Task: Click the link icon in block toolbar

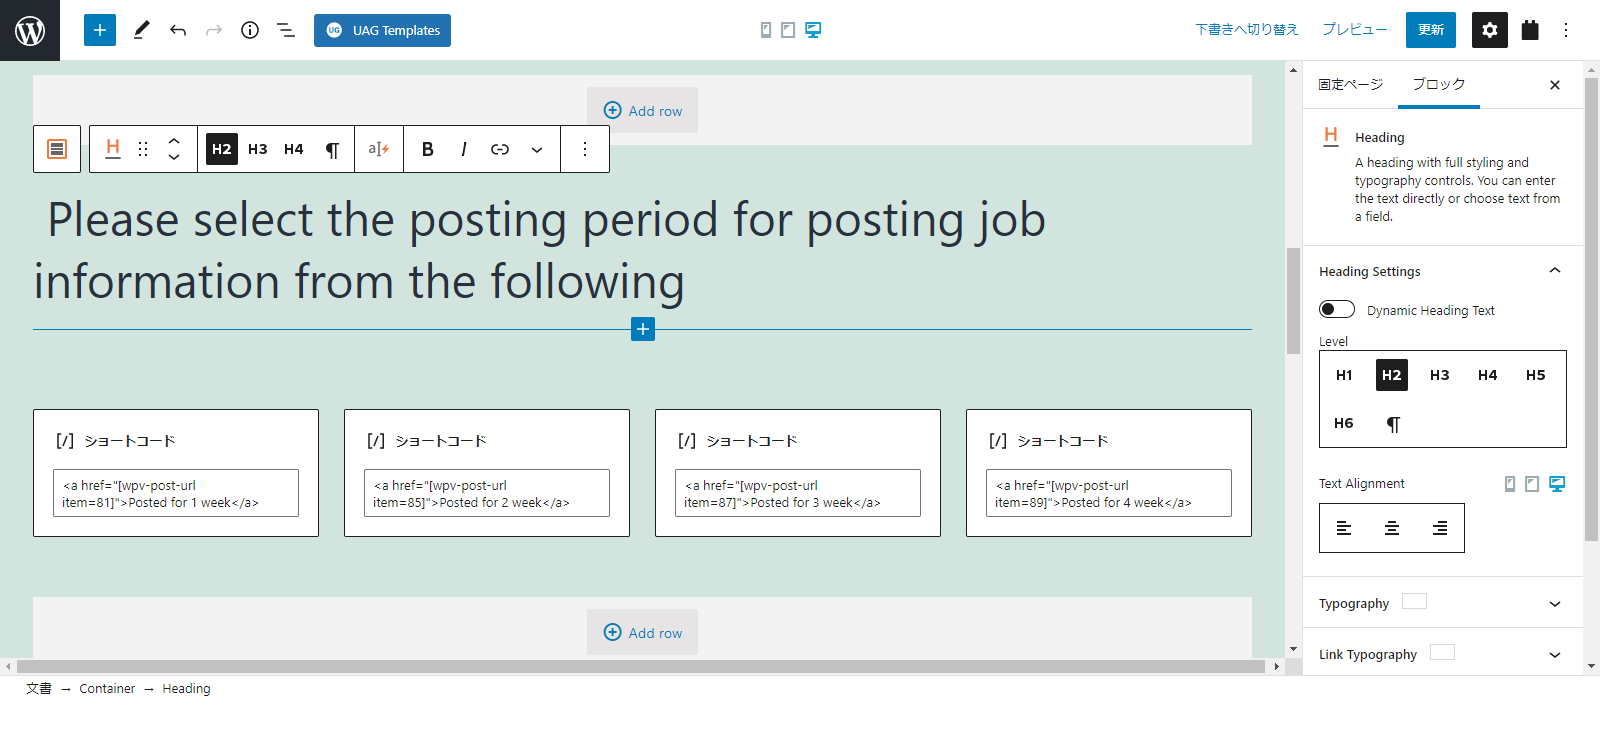Action: 500,149
